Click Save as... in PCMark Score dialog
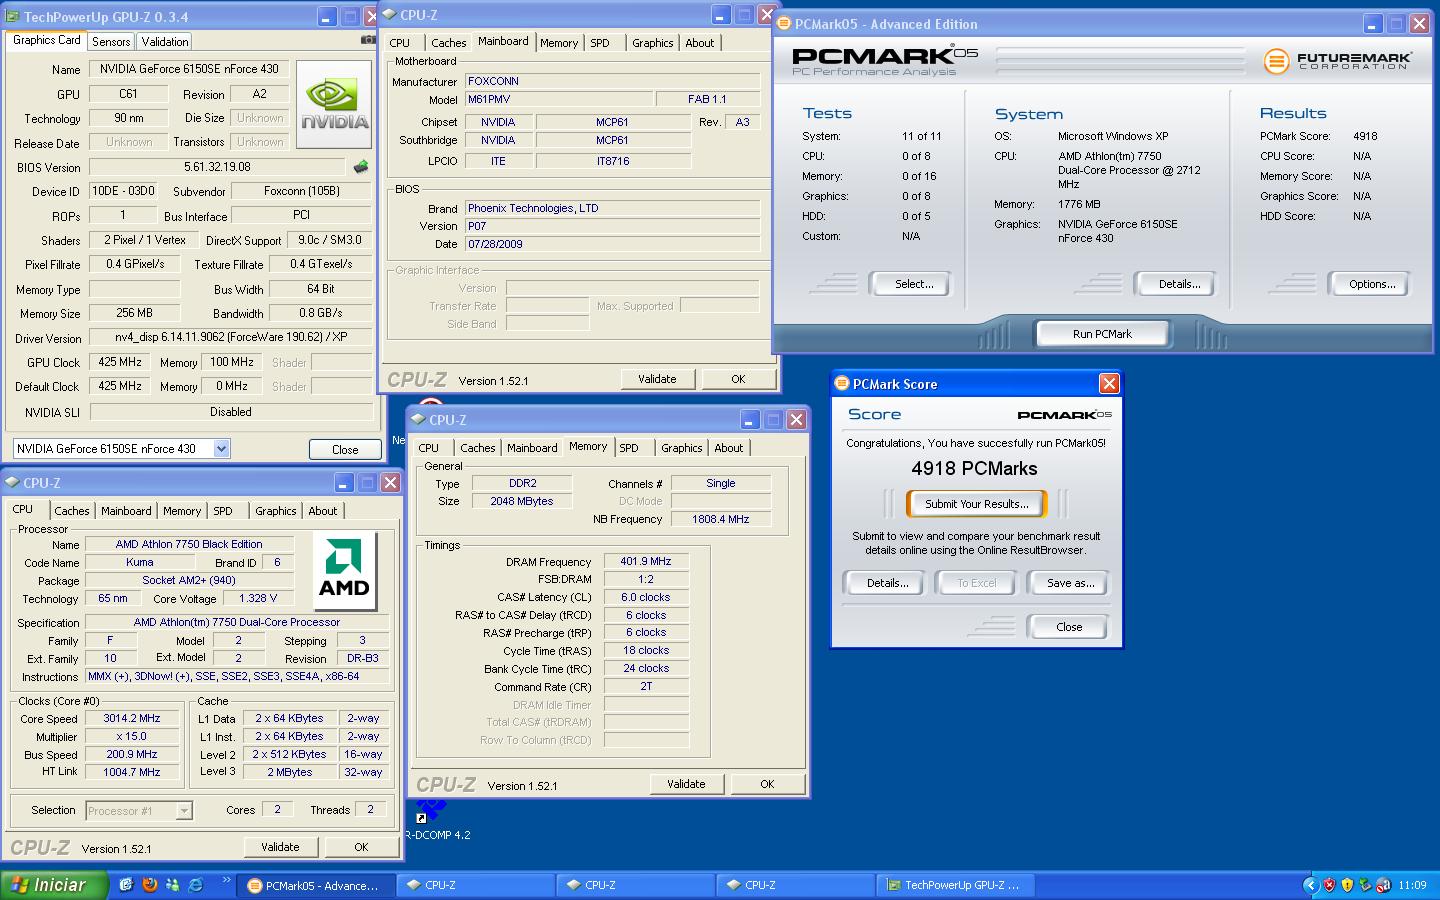1440x900 pixels. click(1070, 583)
